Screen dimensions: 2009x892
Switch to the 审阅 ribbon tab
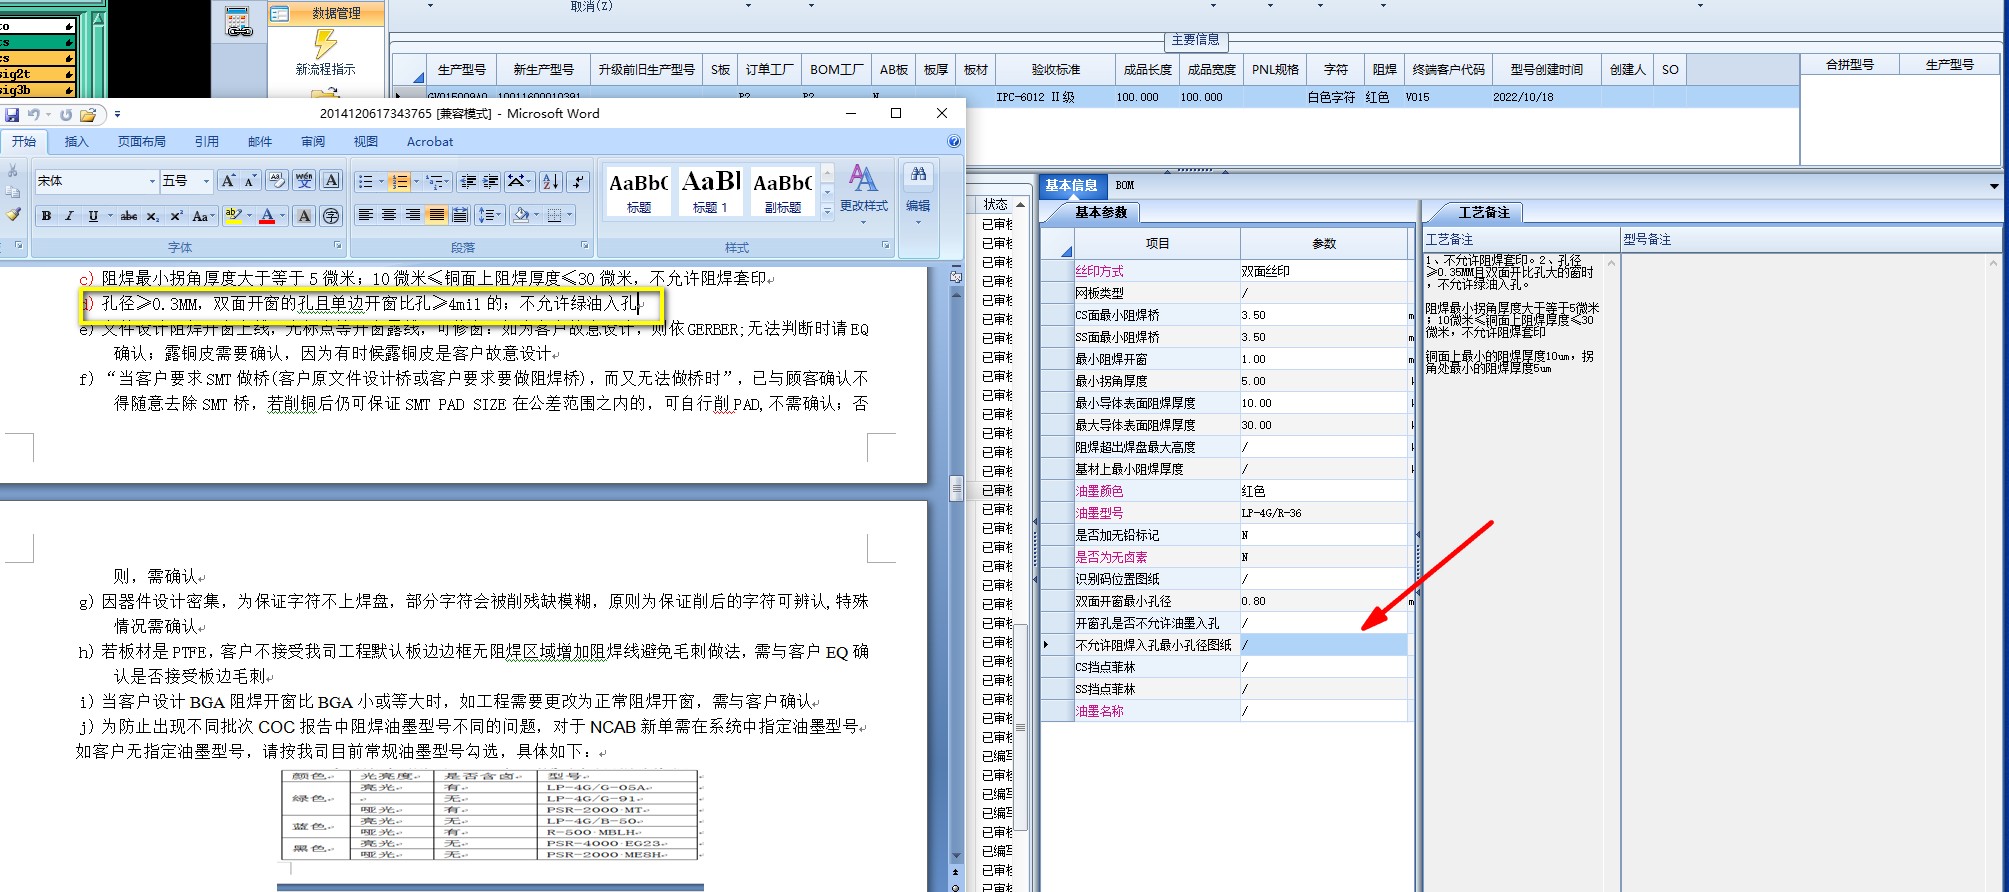click(x=313, y=142)
